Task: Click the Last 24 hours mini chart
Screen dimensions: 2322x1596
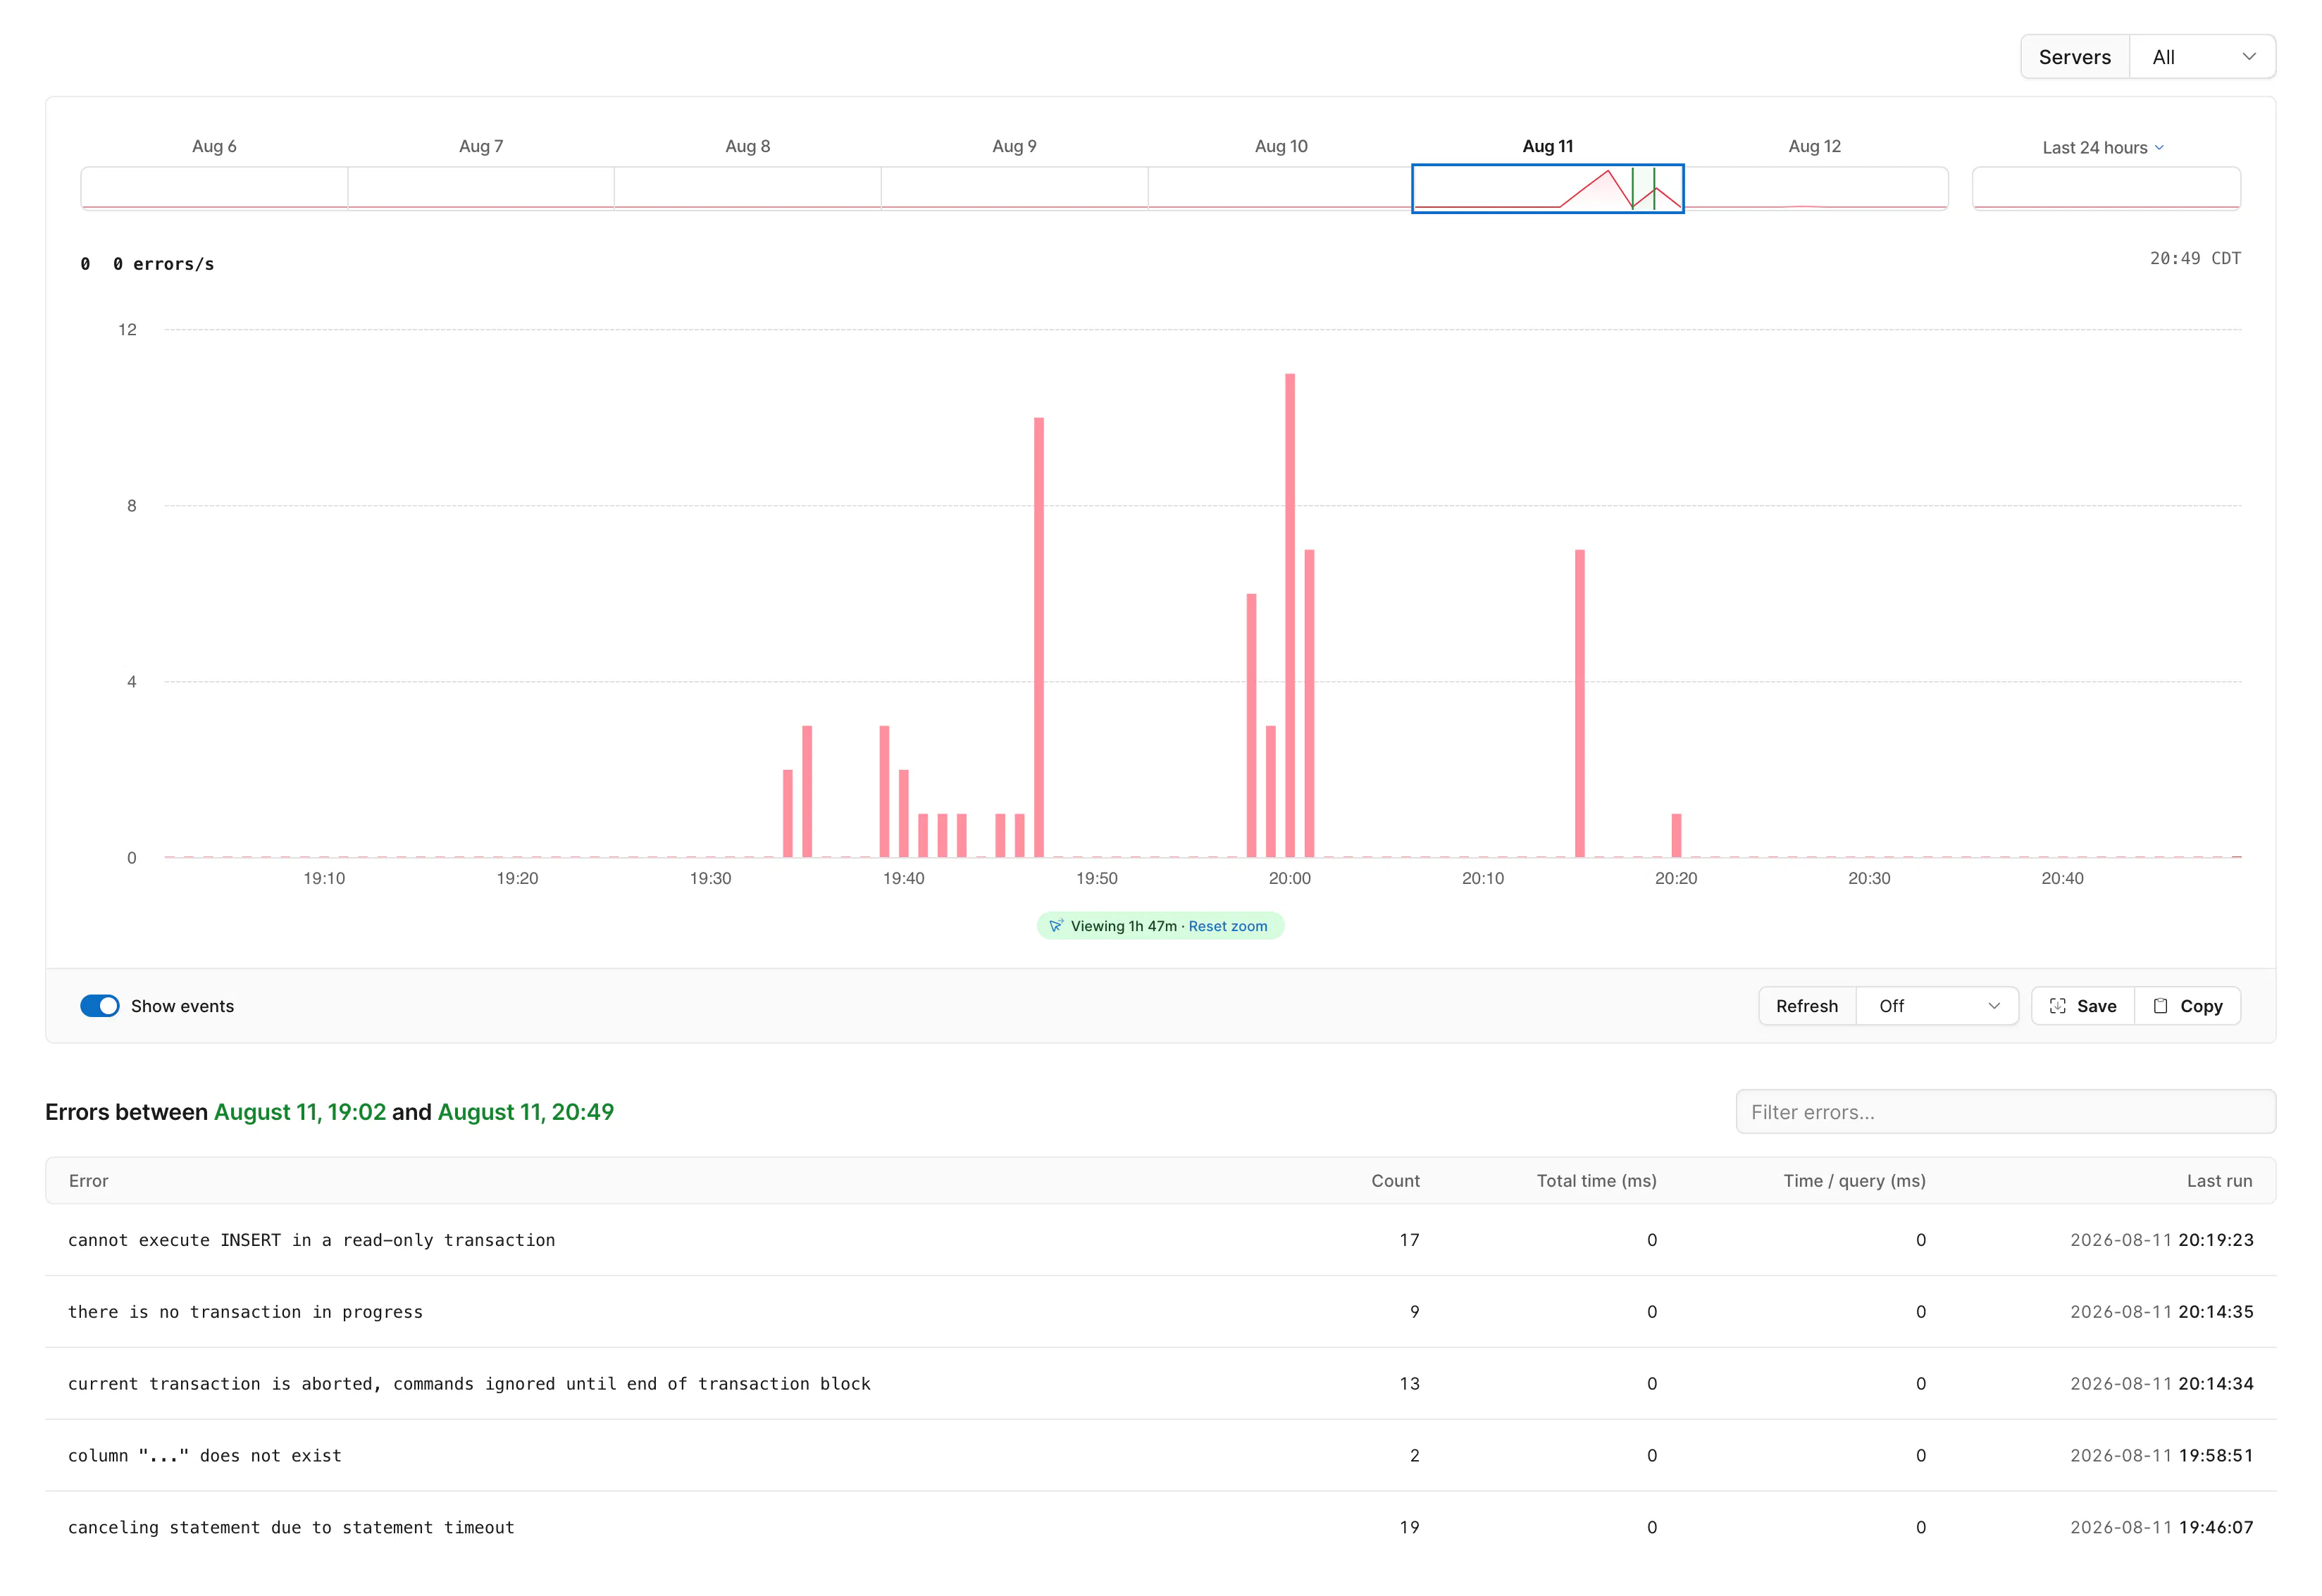Action: 2106,188
